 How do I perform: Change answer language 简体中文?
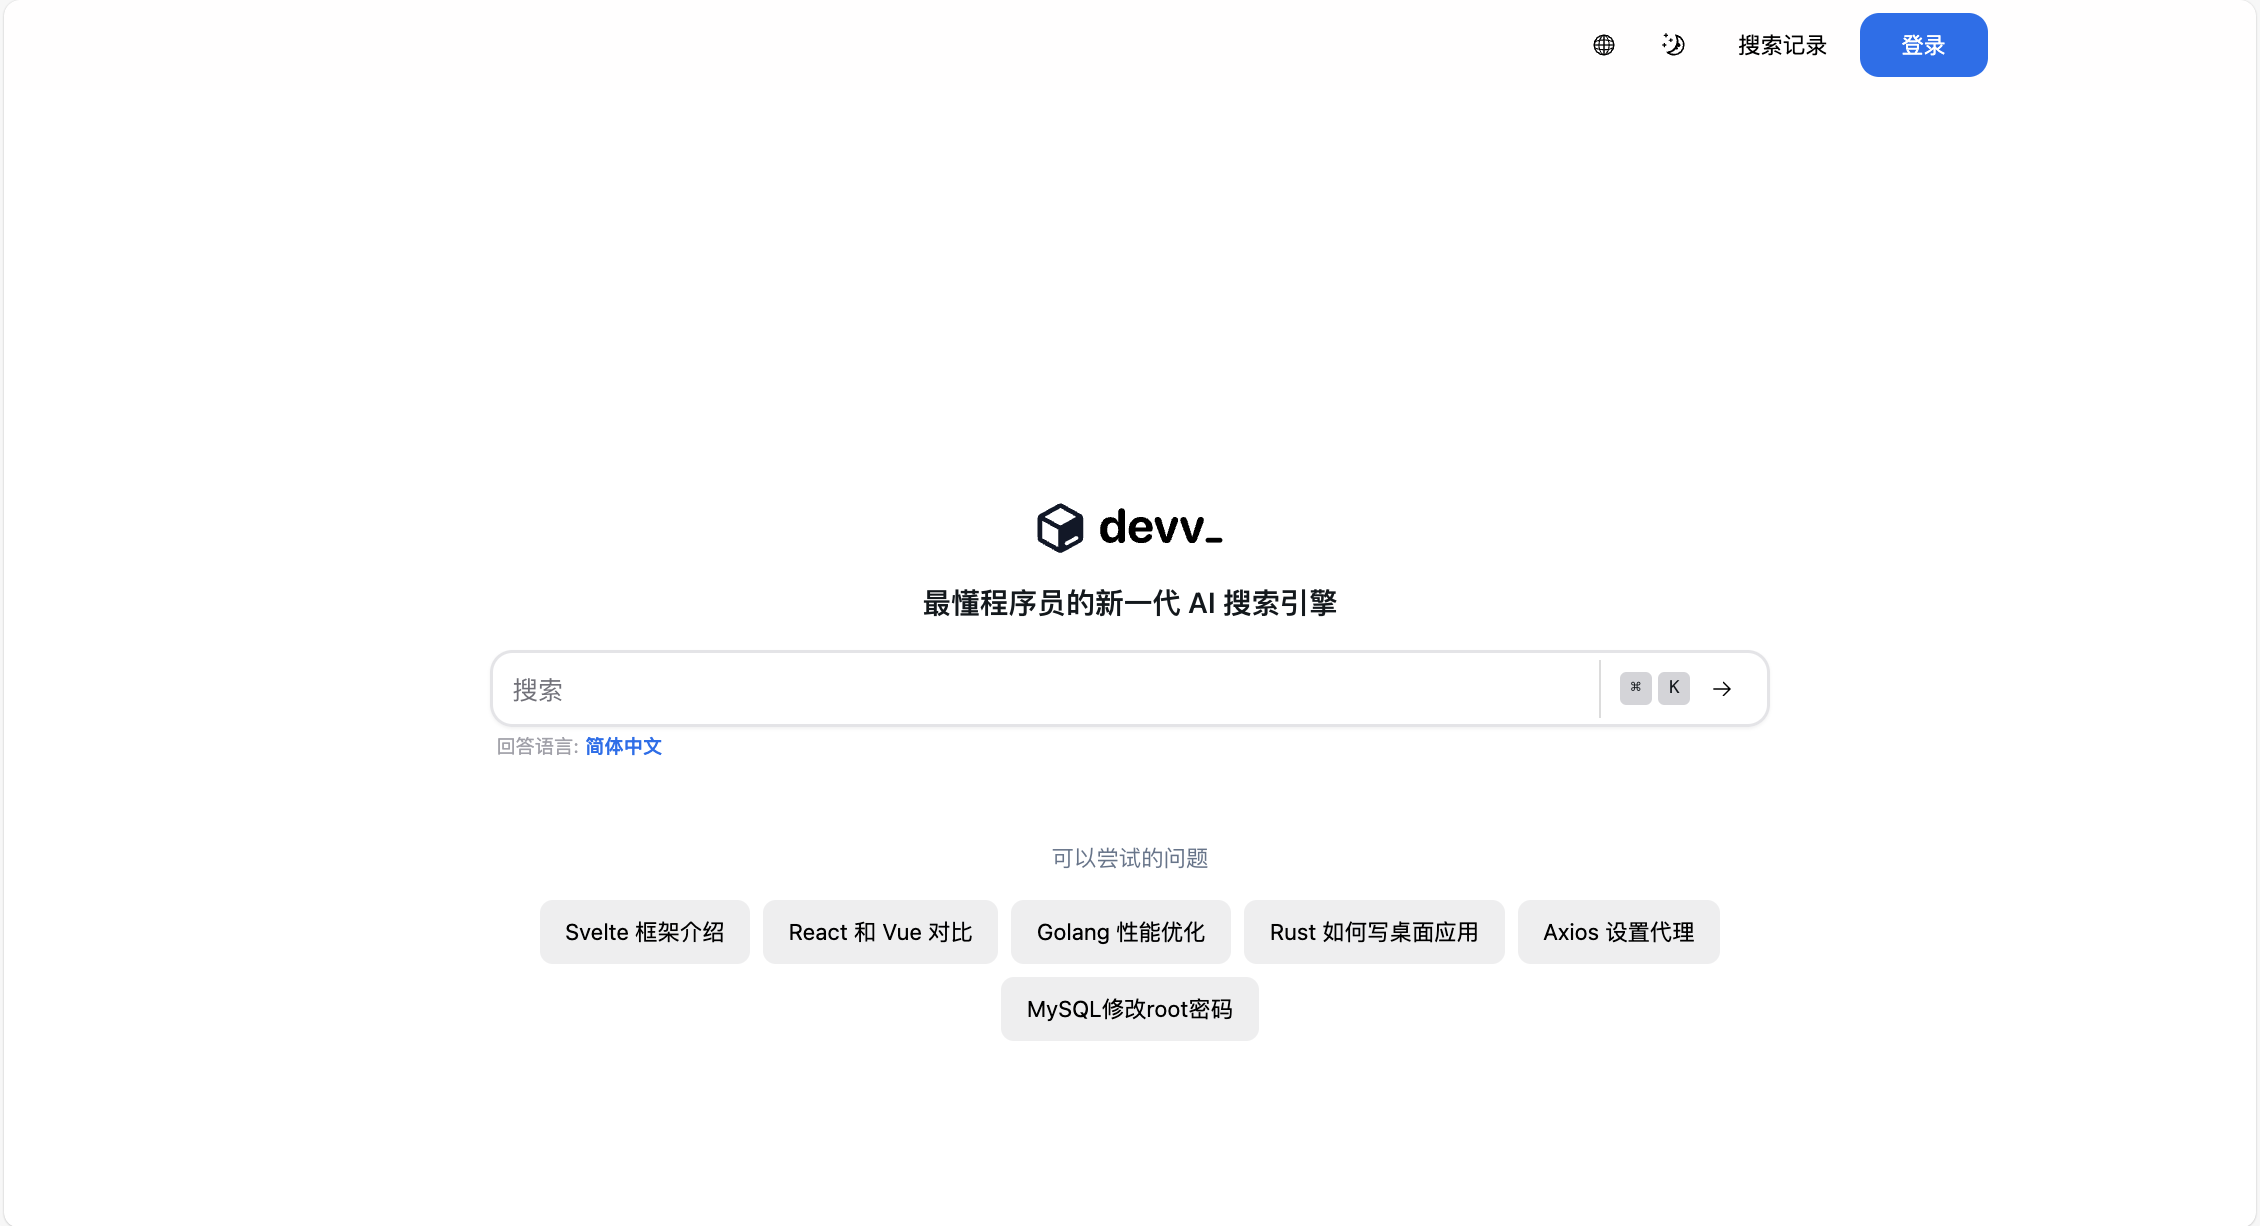tap(623, 746)
